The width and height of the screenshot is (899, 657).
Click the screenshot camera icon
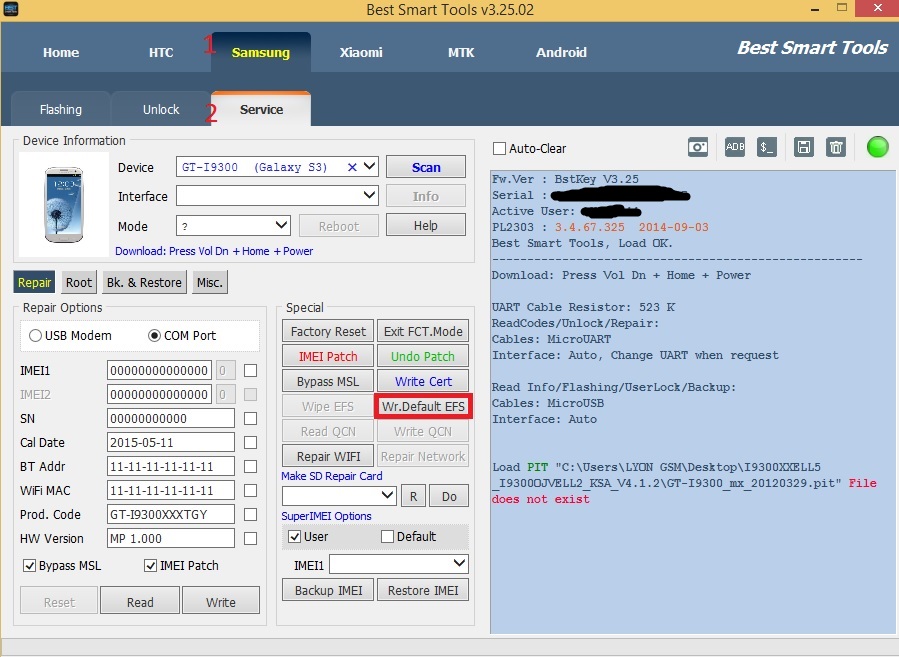pyautogui.click(x=698, y=147)
